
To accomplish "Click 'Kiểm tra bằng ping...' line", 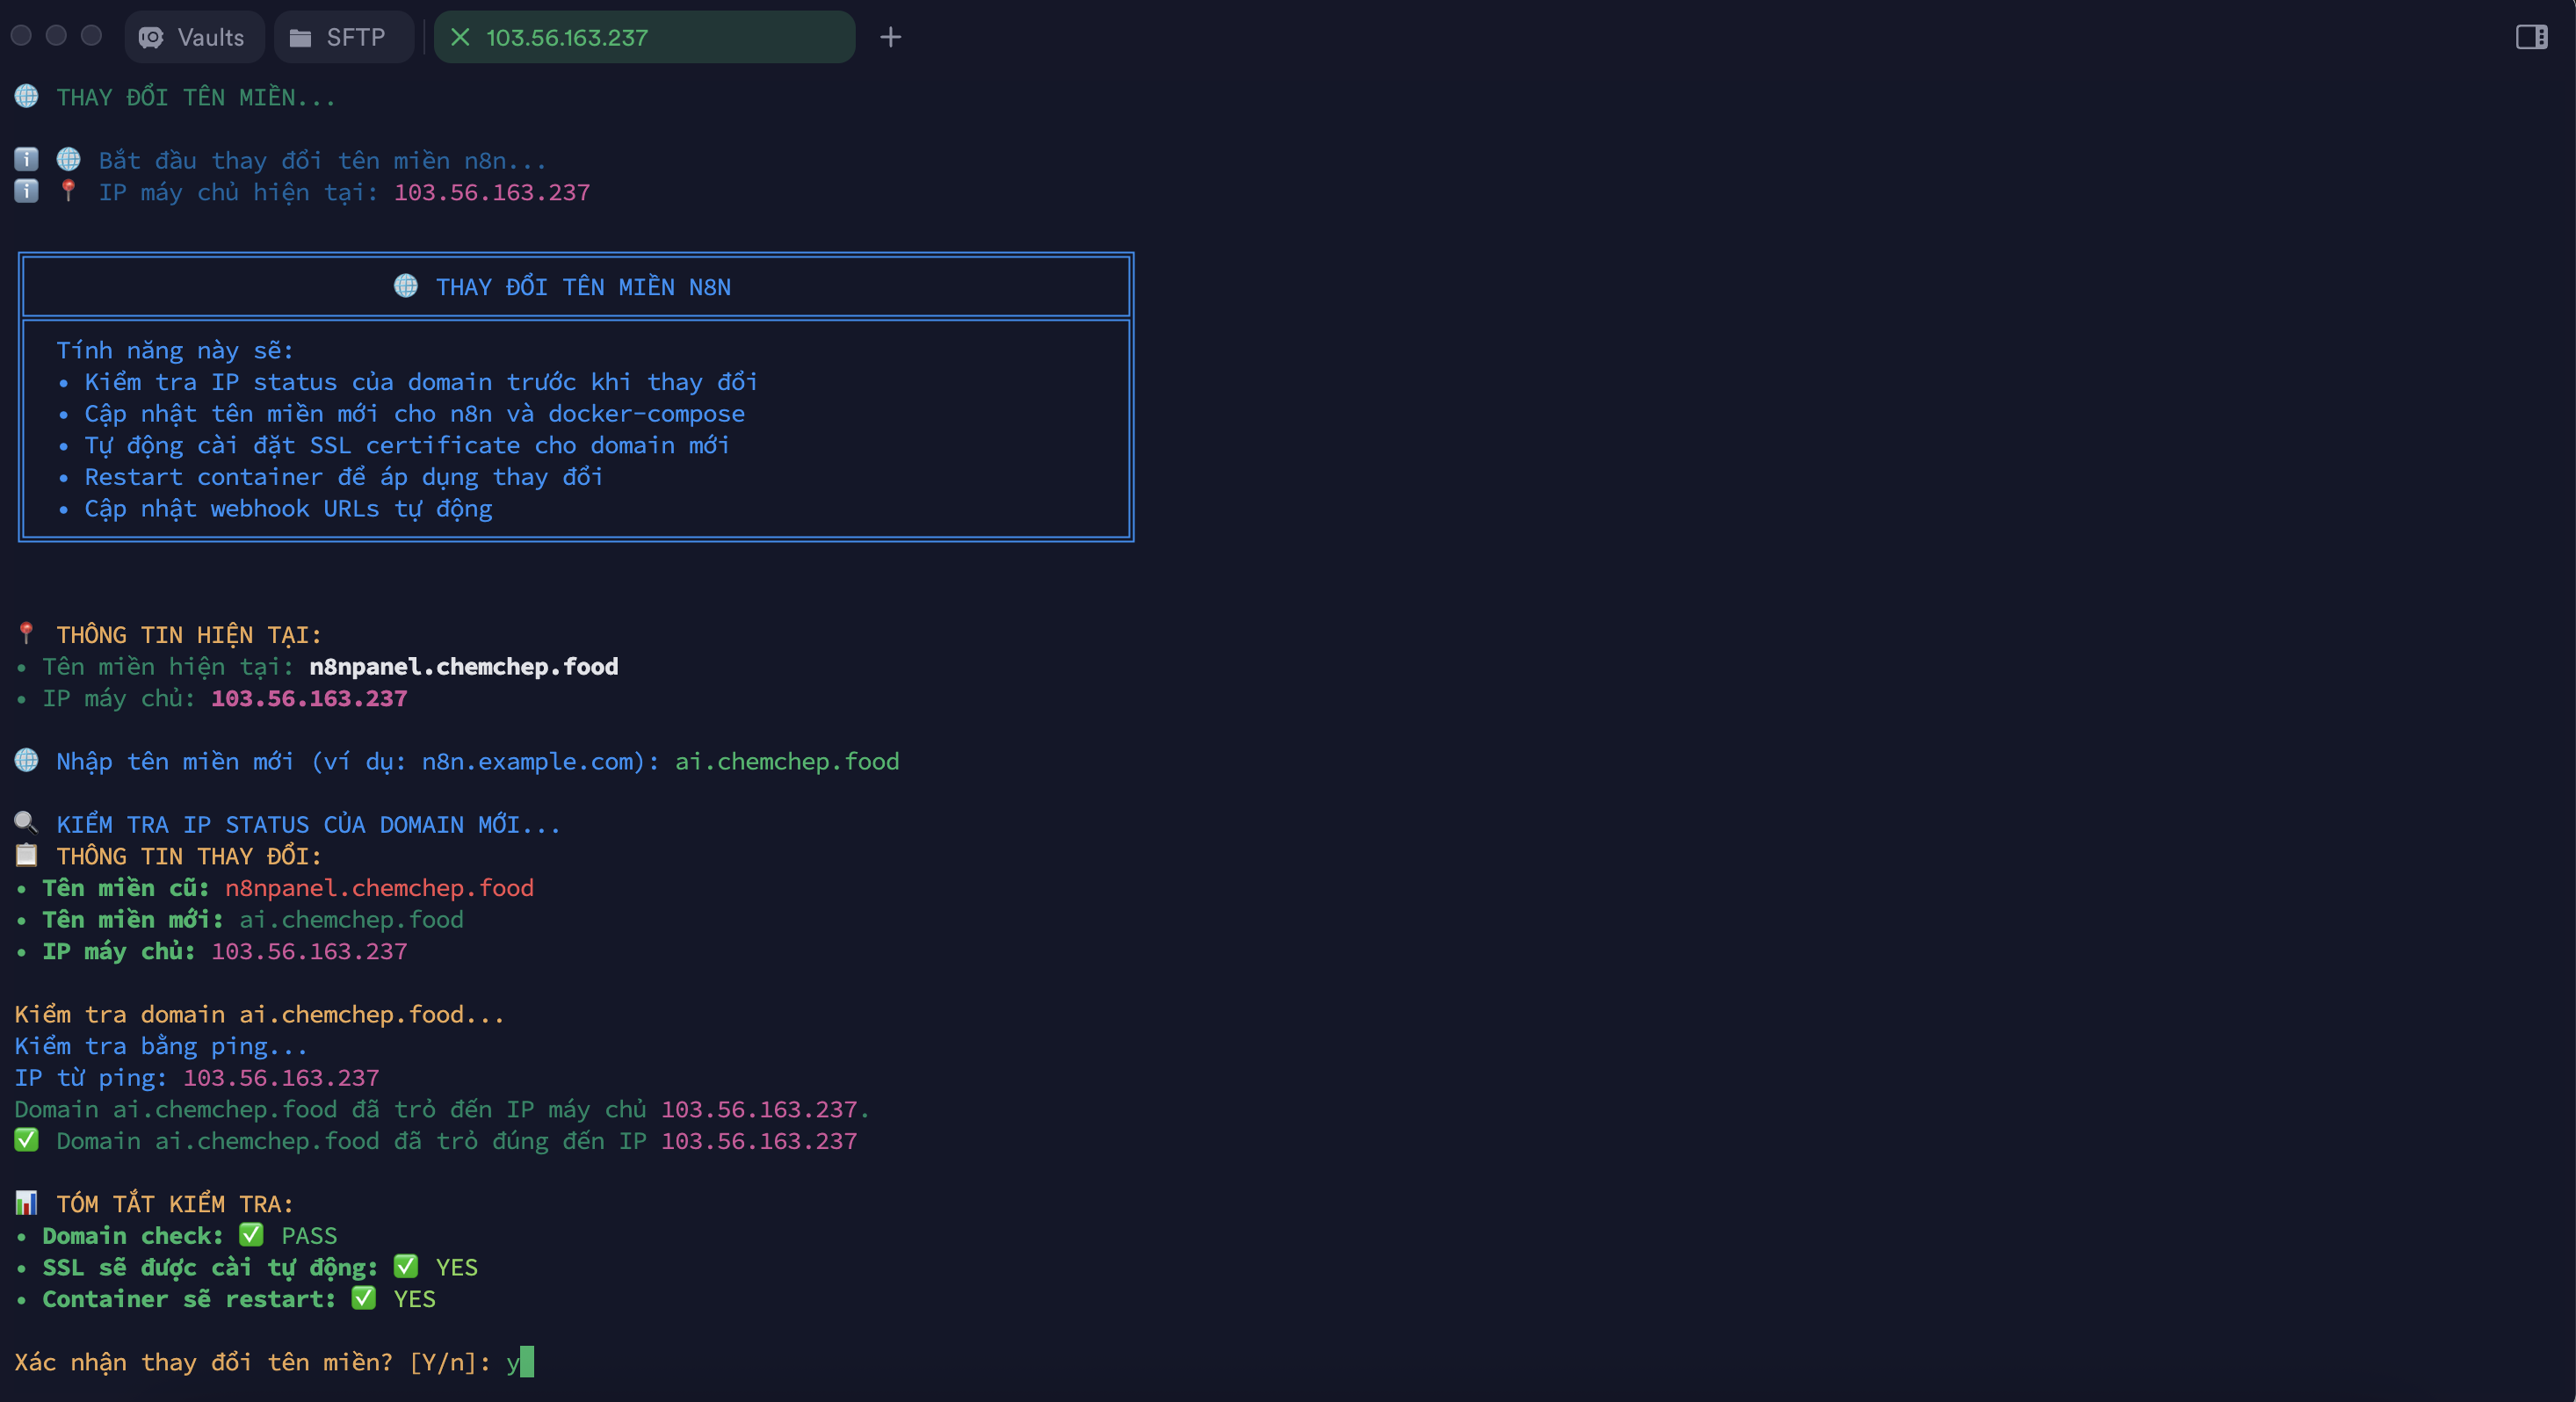I will click(x=161, y=1046).
